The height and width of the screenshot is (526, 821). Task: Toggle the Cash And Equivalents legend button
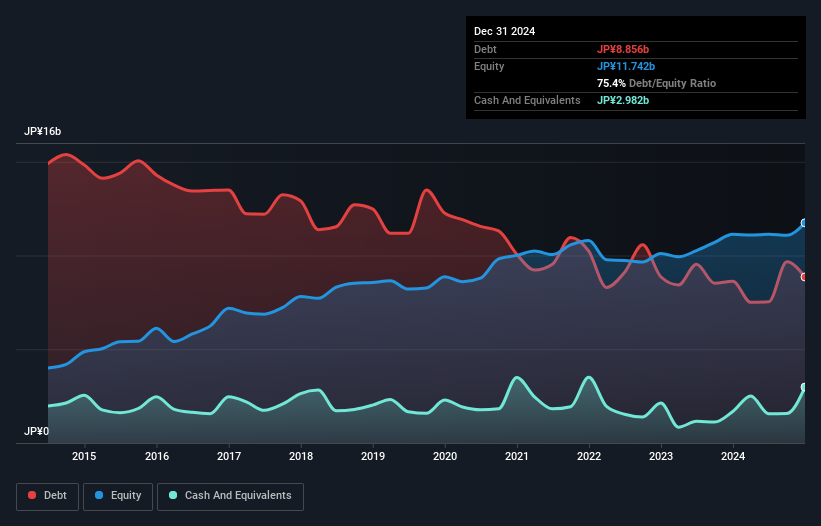click(230, 496)
